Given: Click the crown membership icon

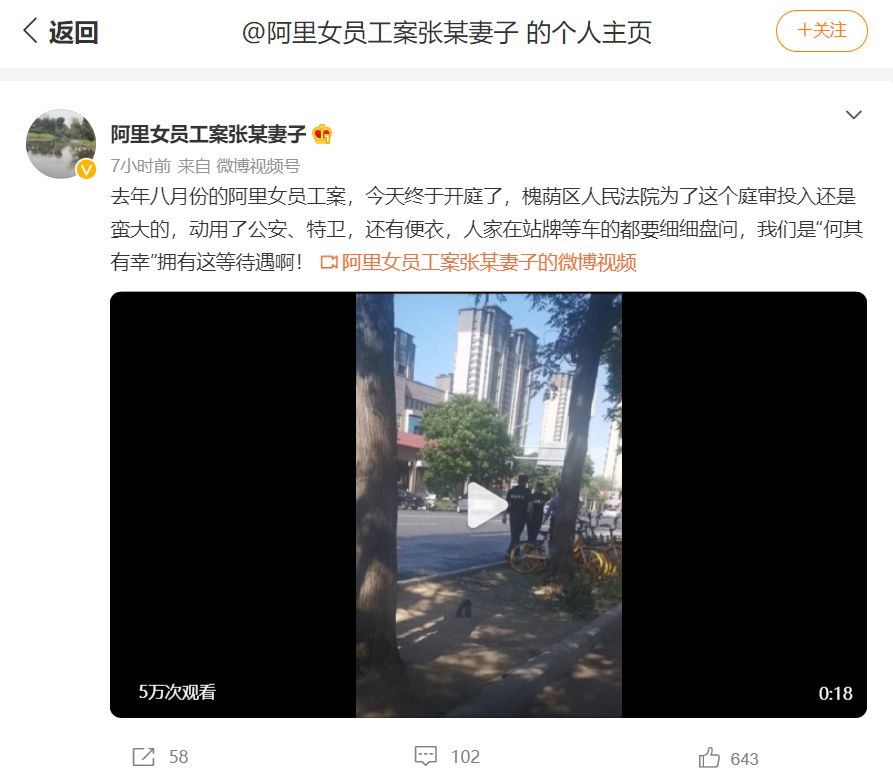Looking at the screenshot, I should tap(322, 134).
